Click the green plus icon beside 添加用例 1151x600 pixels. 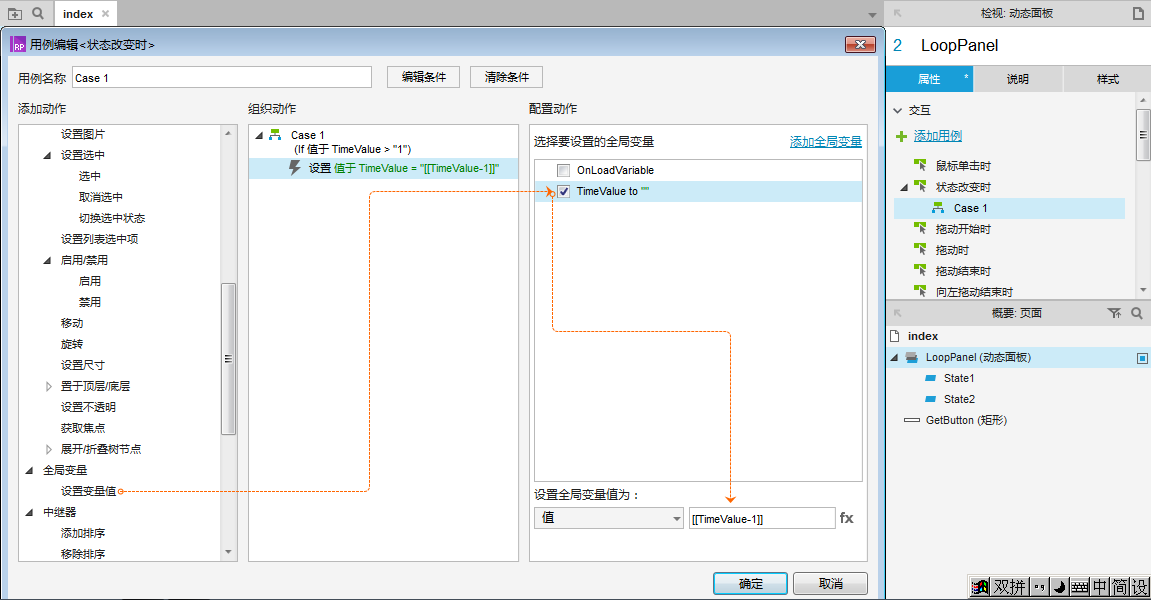(901, 136)
